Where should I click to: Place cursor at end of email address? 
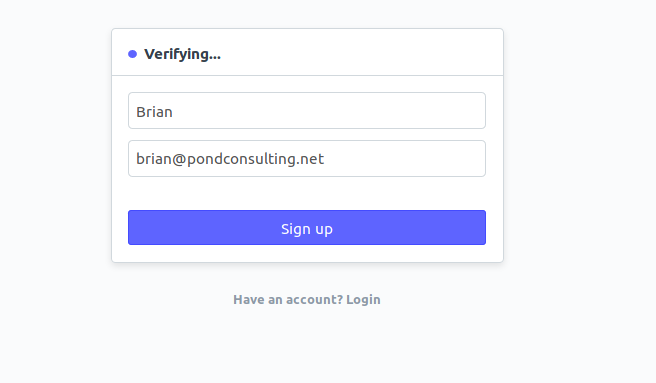pyautogui.click(x=325, y=159)
